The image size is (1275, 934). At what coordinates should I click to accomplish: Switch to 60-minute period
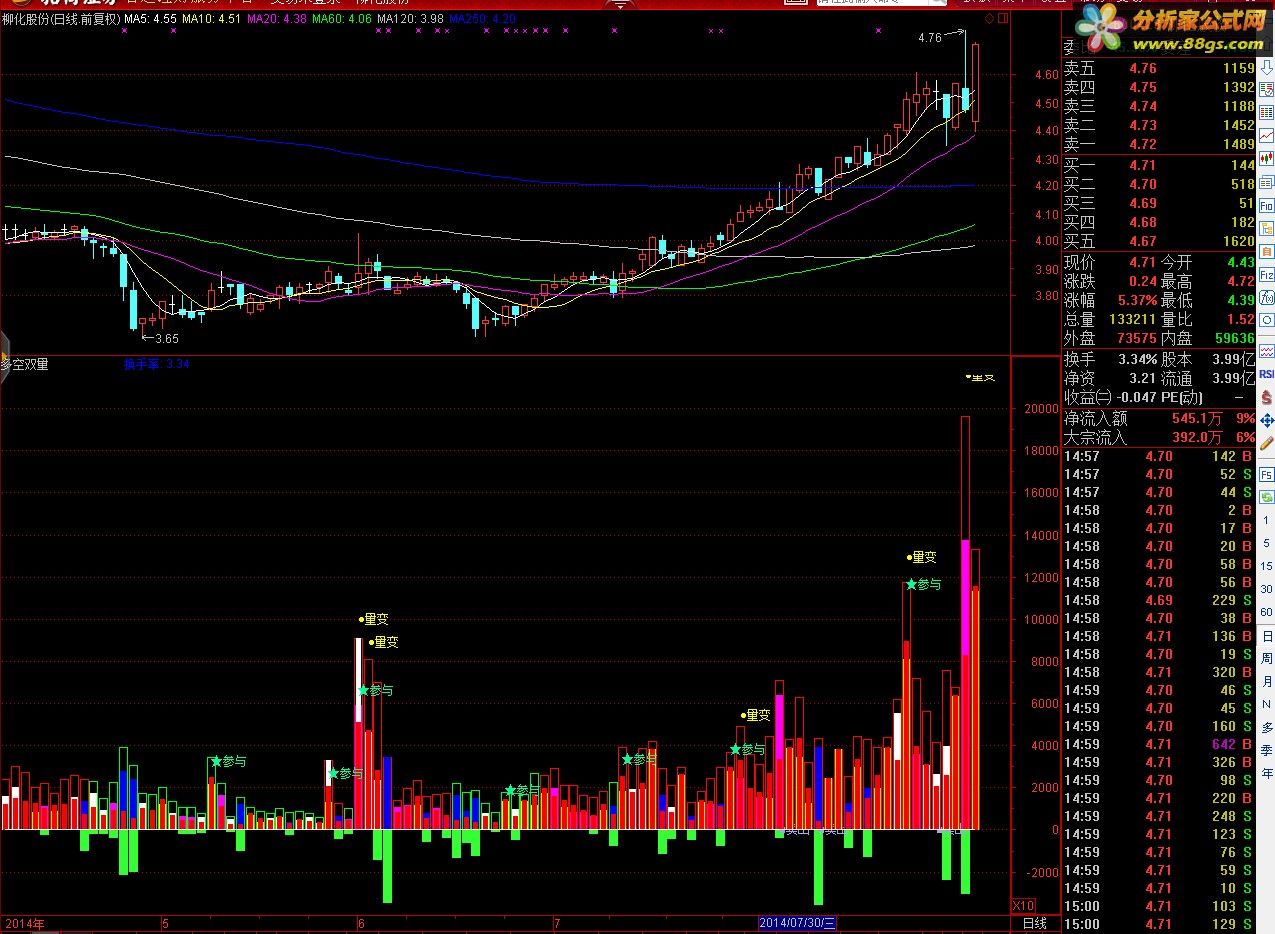(1267, 612)
